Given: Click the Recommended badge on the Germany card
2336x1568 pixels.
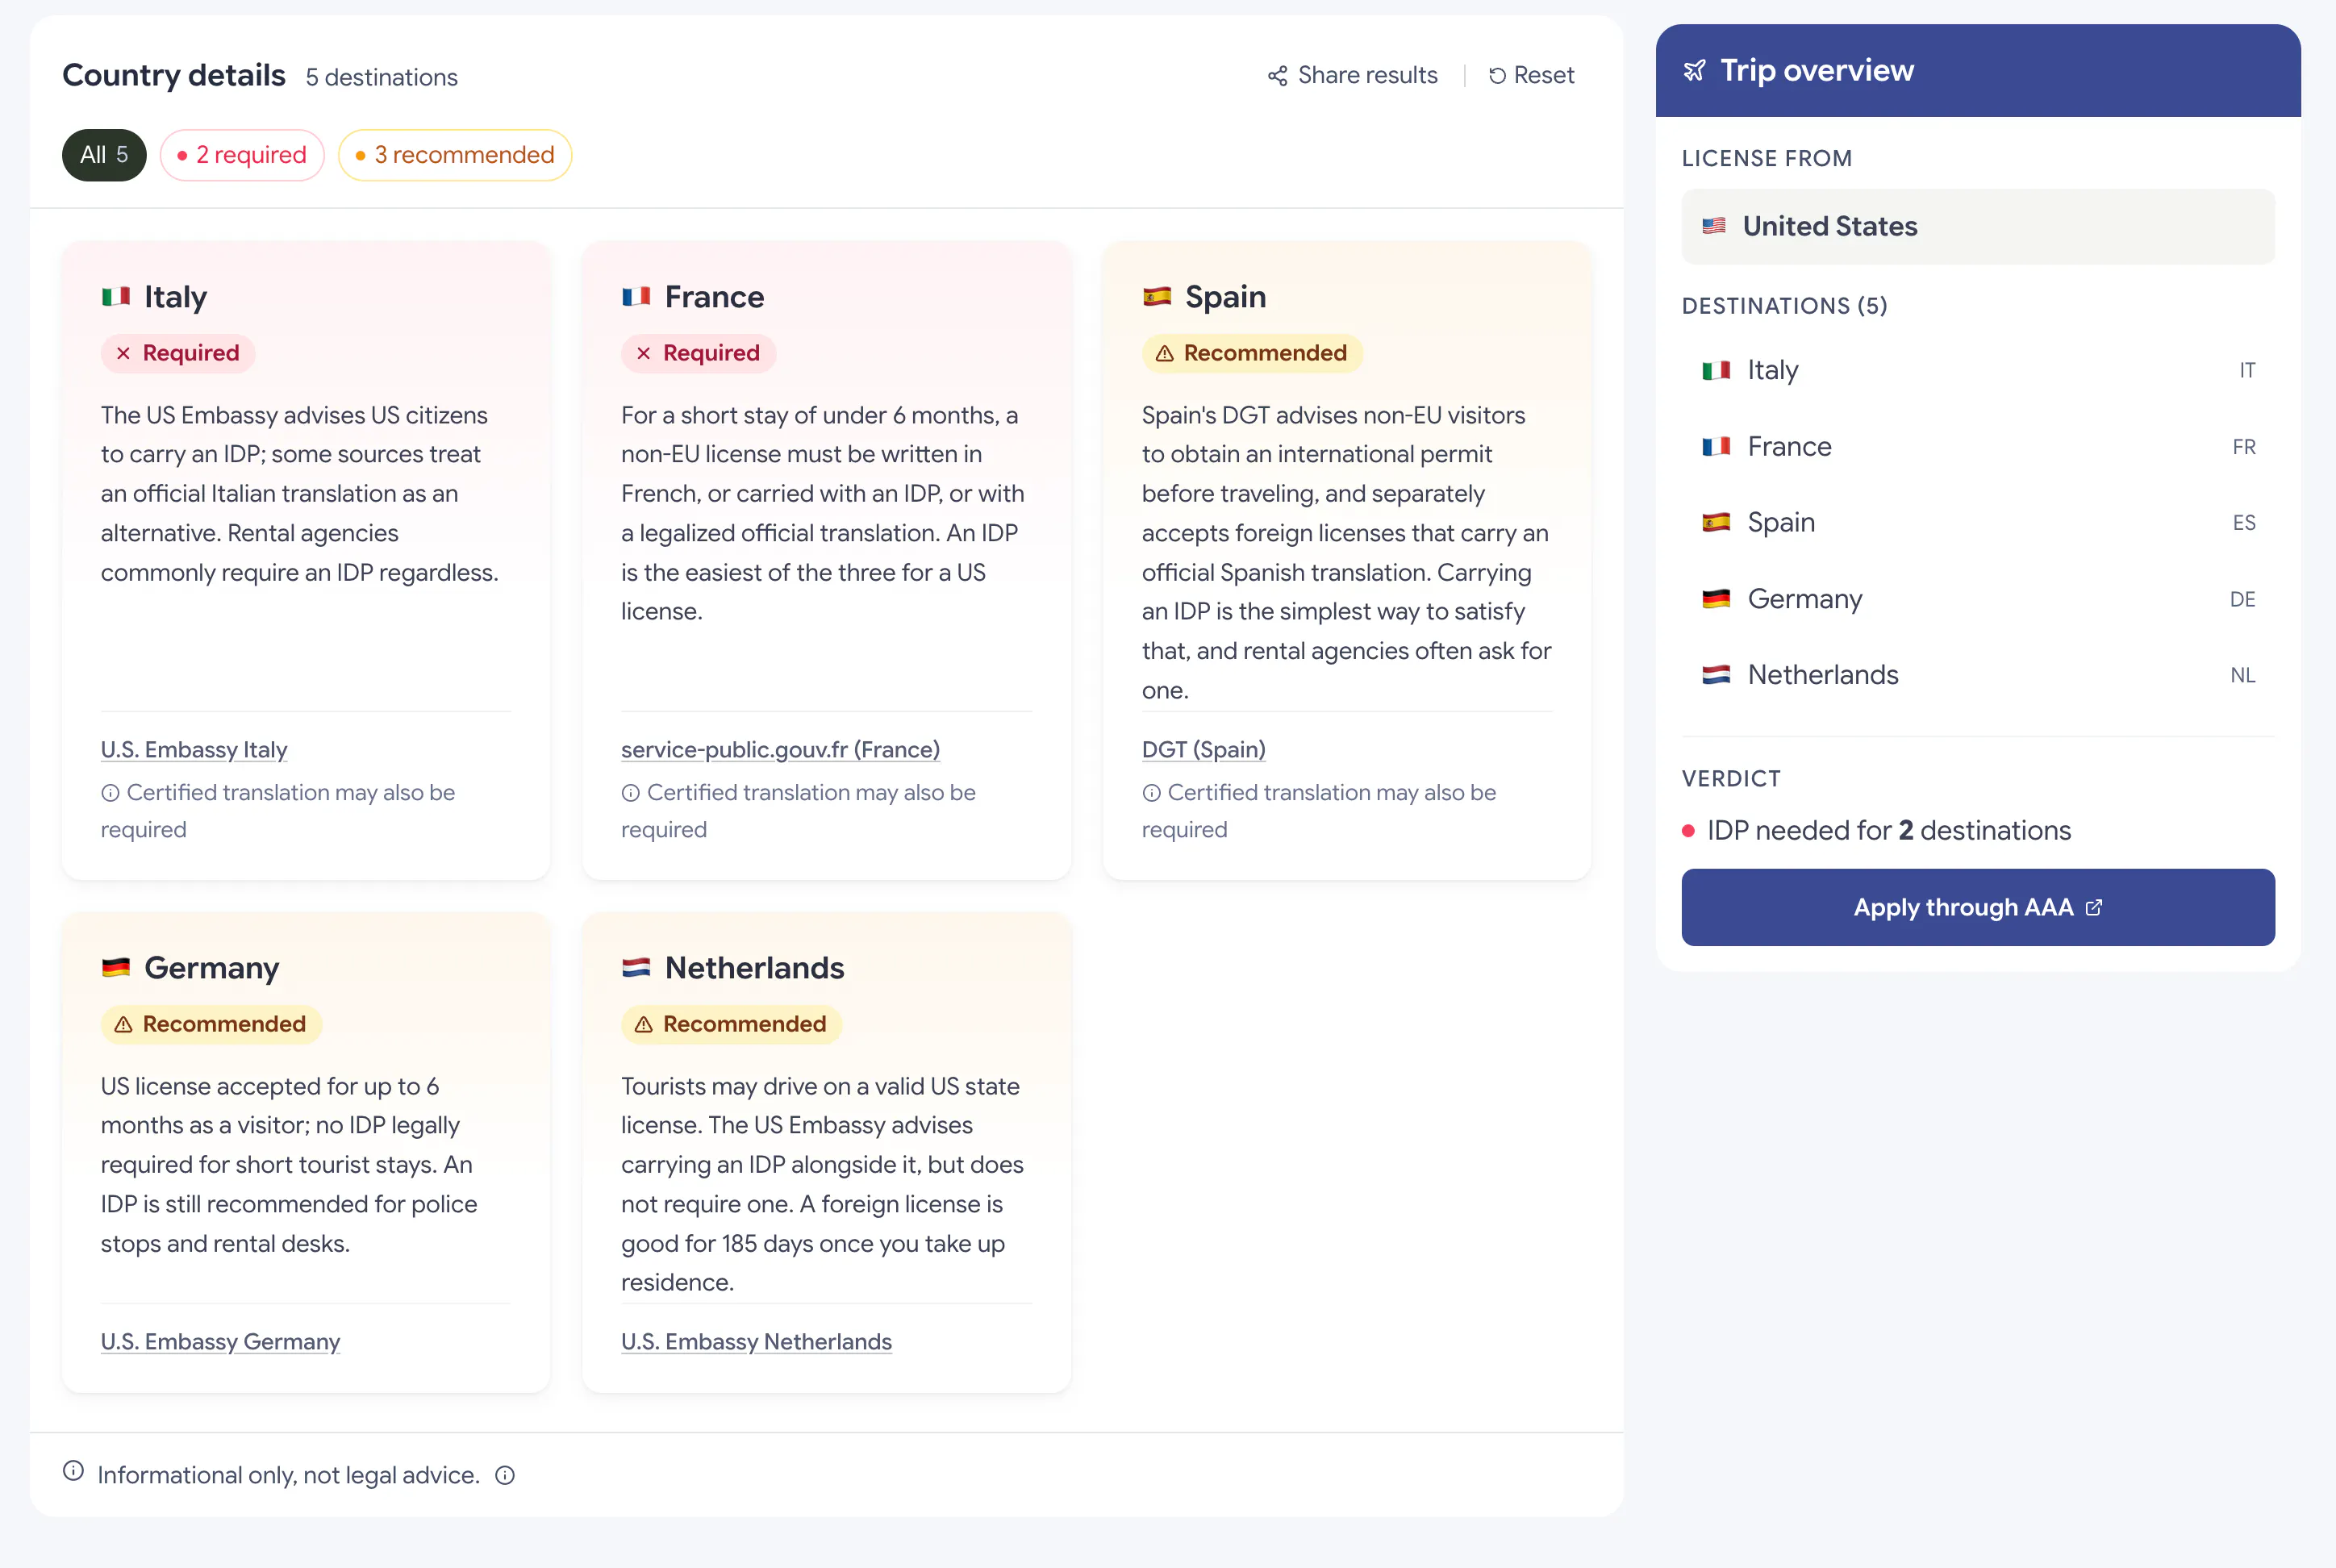Looking at the screenshot, I should coord(211,1025).
